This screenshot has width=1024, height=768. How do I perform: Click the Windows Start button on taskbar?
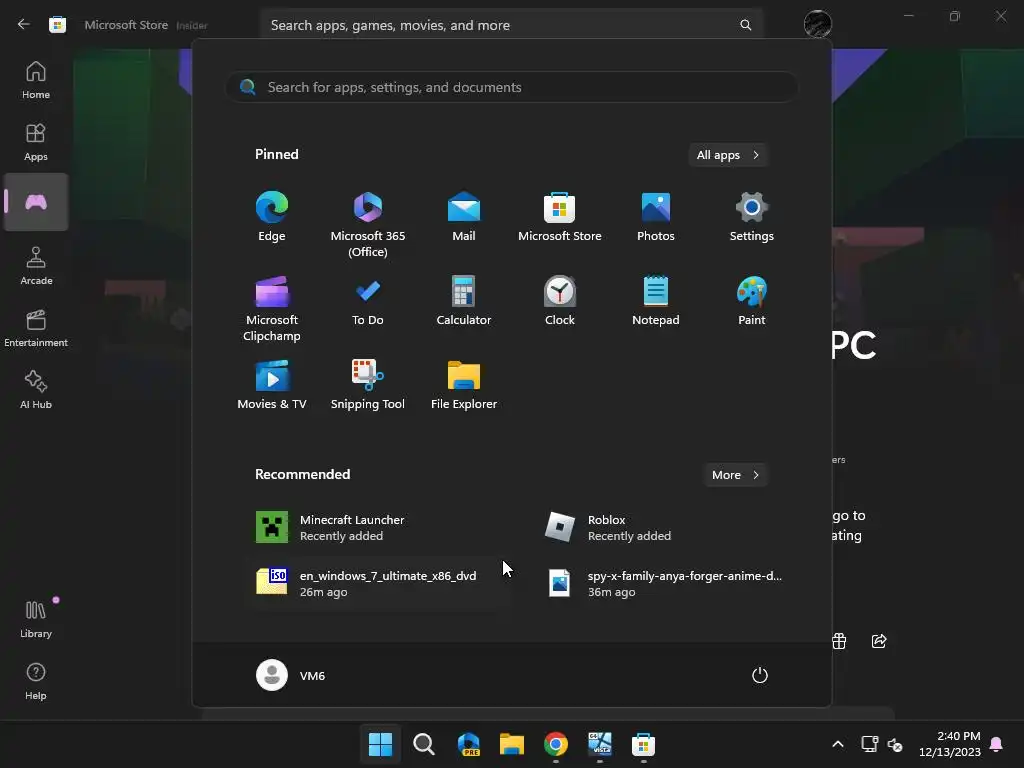[x=380, y=744]
